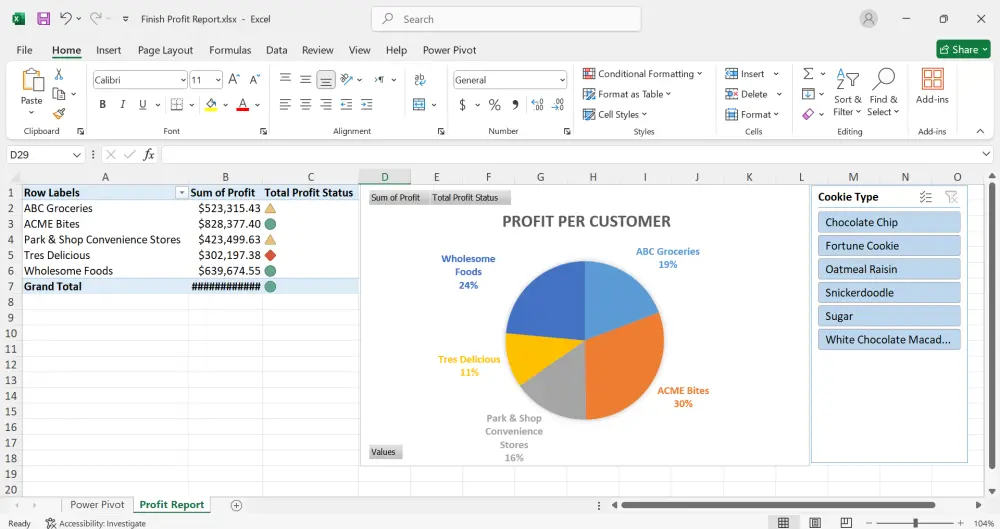Click Decrease Indent icon
Image resolution: width=1000 pixels, height=529 pixels.
tap(346, 104)
